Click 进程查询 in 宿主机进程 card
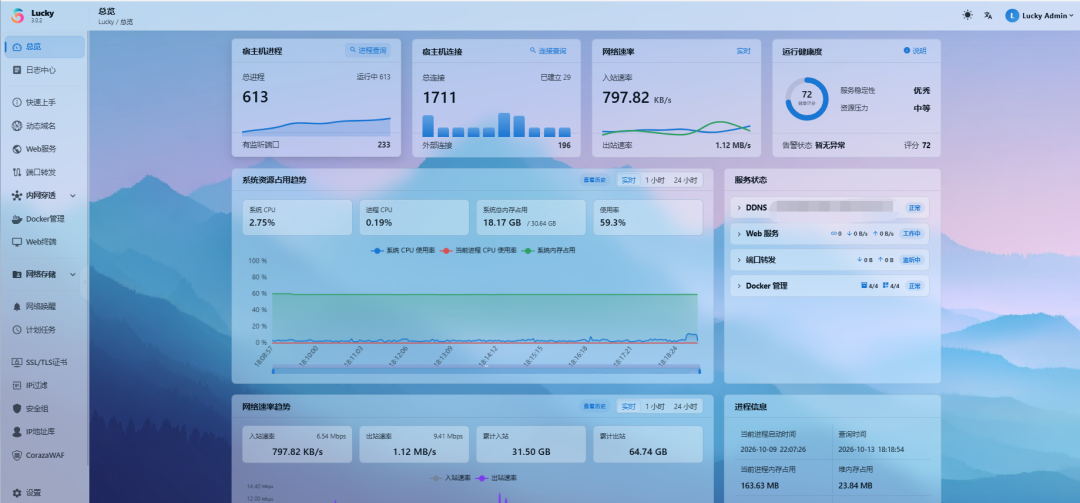This screenshot has width=1080, height=503. click(x=368, y=51)
